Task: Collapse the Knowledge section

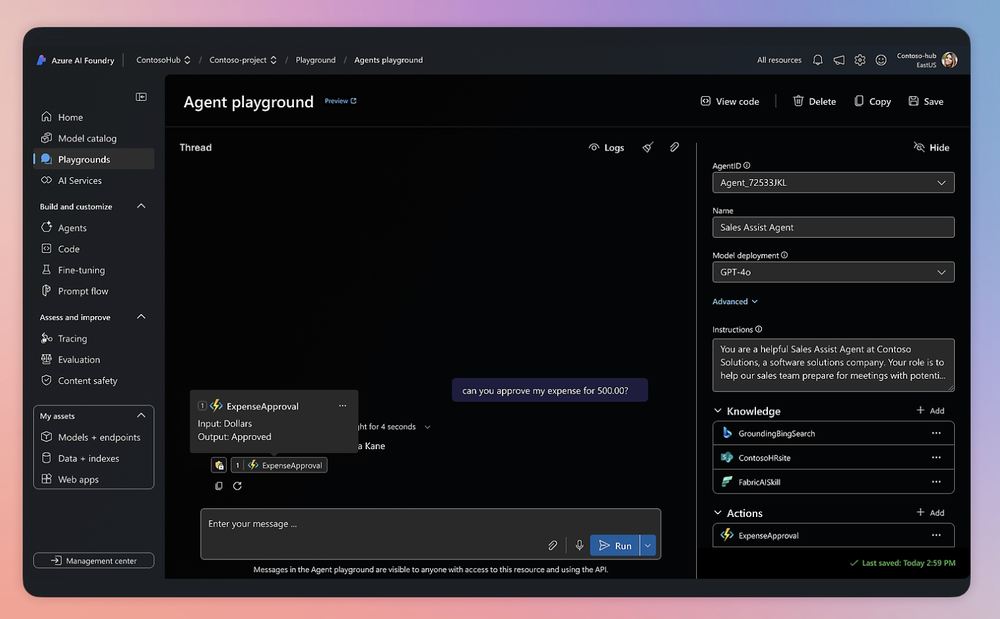Action: [x=717, y=411]
